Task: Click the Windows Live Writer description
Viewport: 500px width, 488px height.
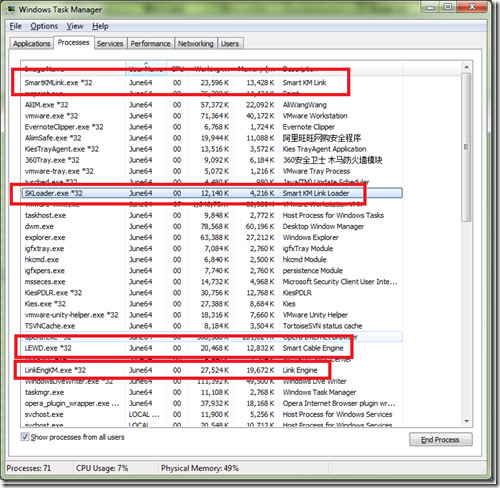Action: pyautogui.click(x=314, y=381)
